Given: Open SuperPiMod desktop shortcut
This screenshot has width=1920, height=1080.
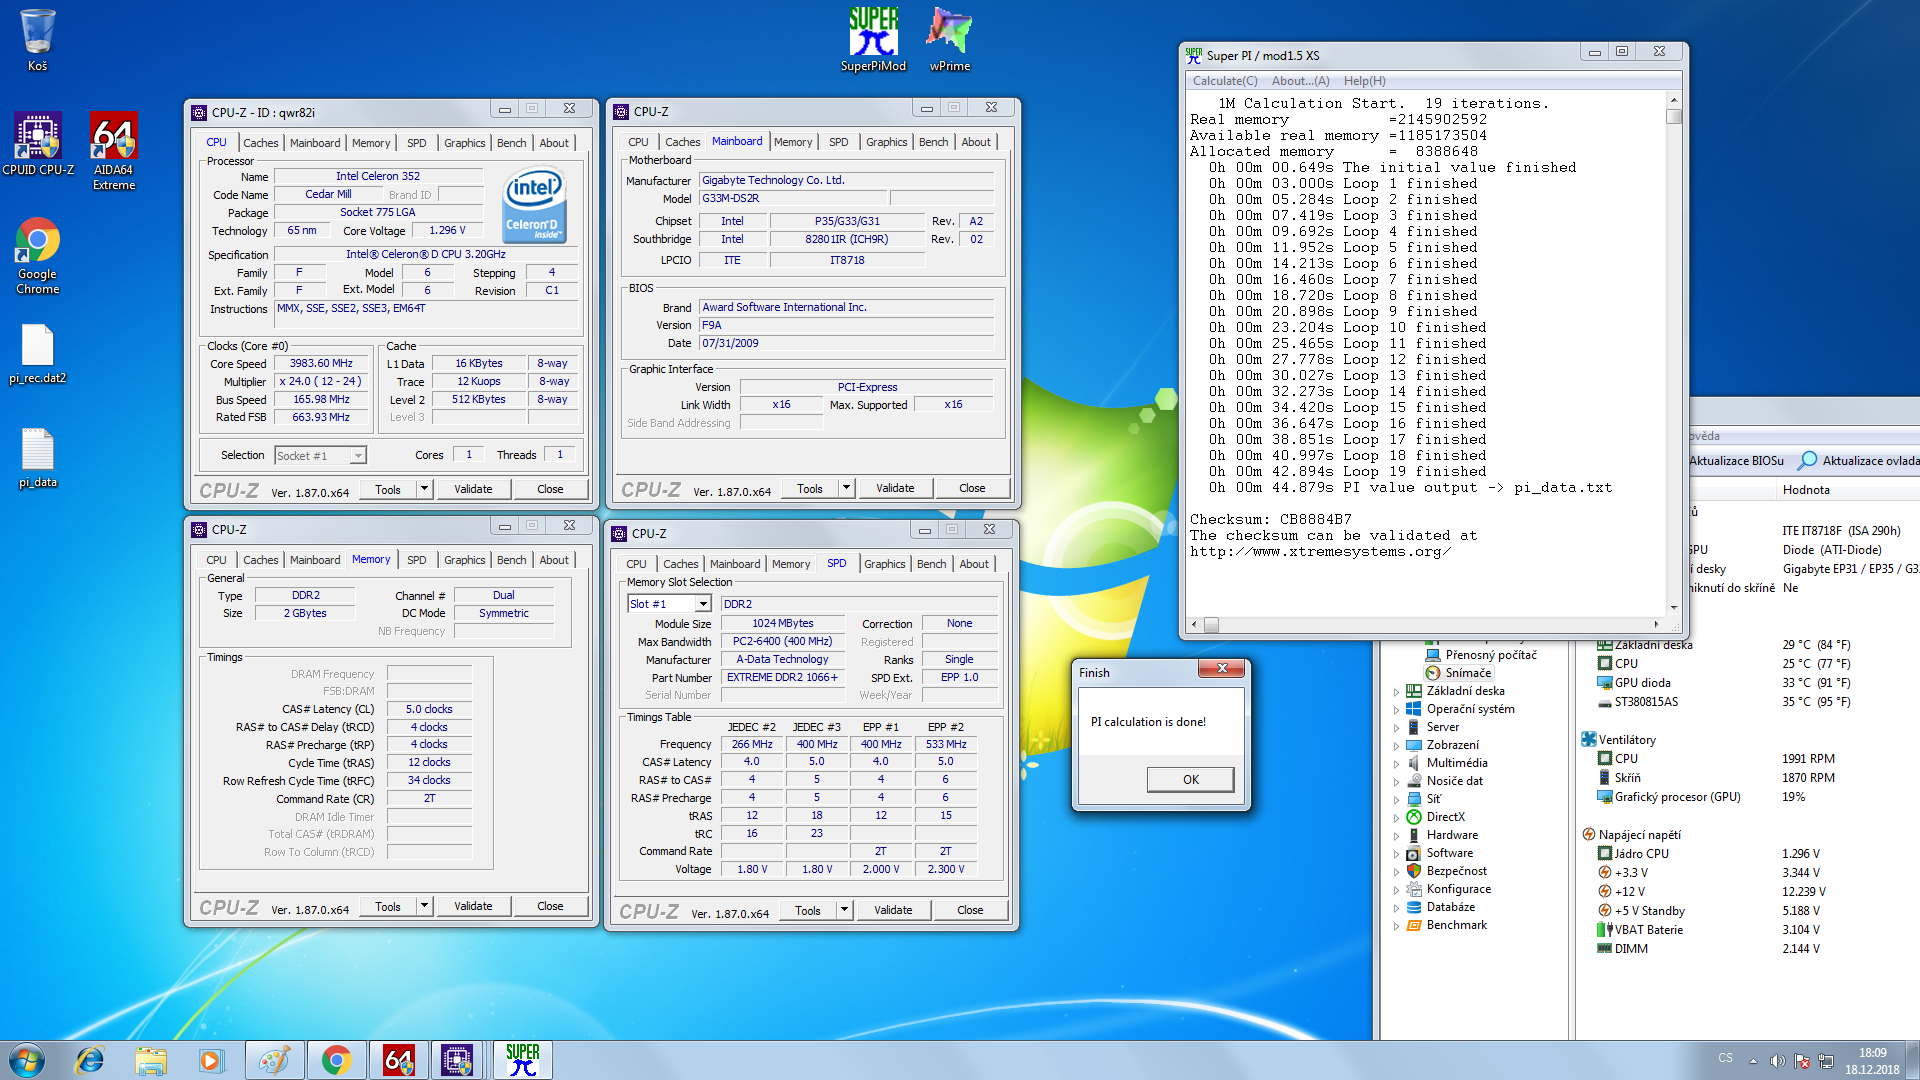Looking at the screenshot, I should coord(873,40).
